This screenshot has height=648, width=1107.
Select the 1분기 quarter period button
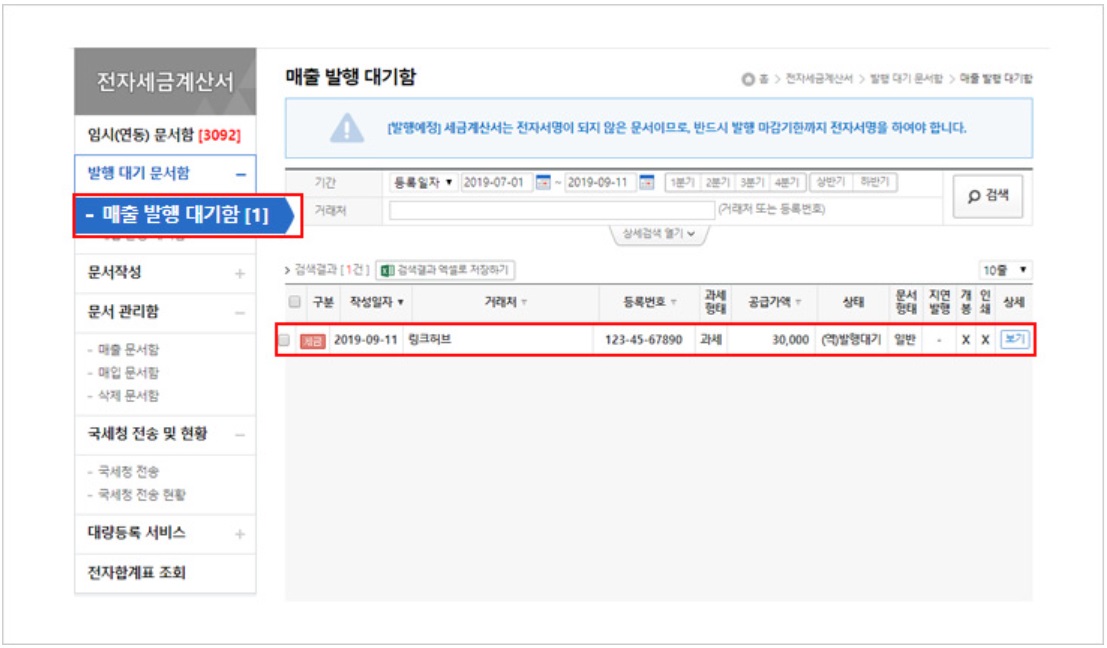682,182
